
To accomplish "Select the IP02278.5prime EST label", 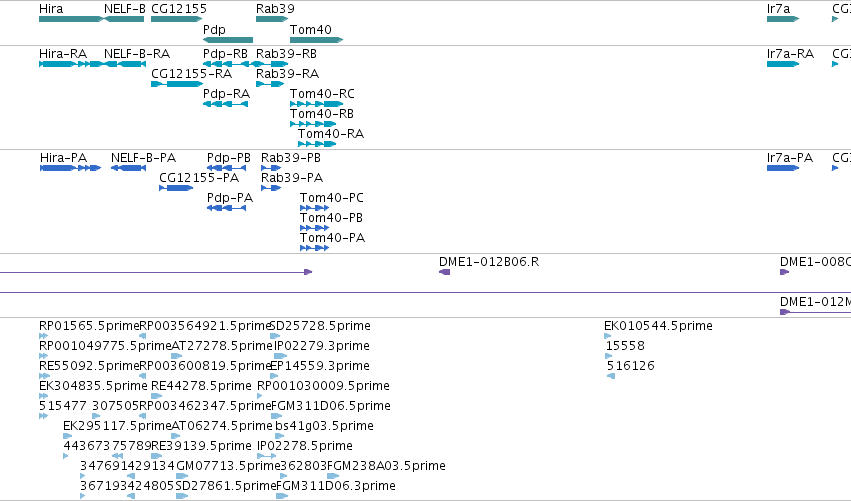I will (305, 447).
